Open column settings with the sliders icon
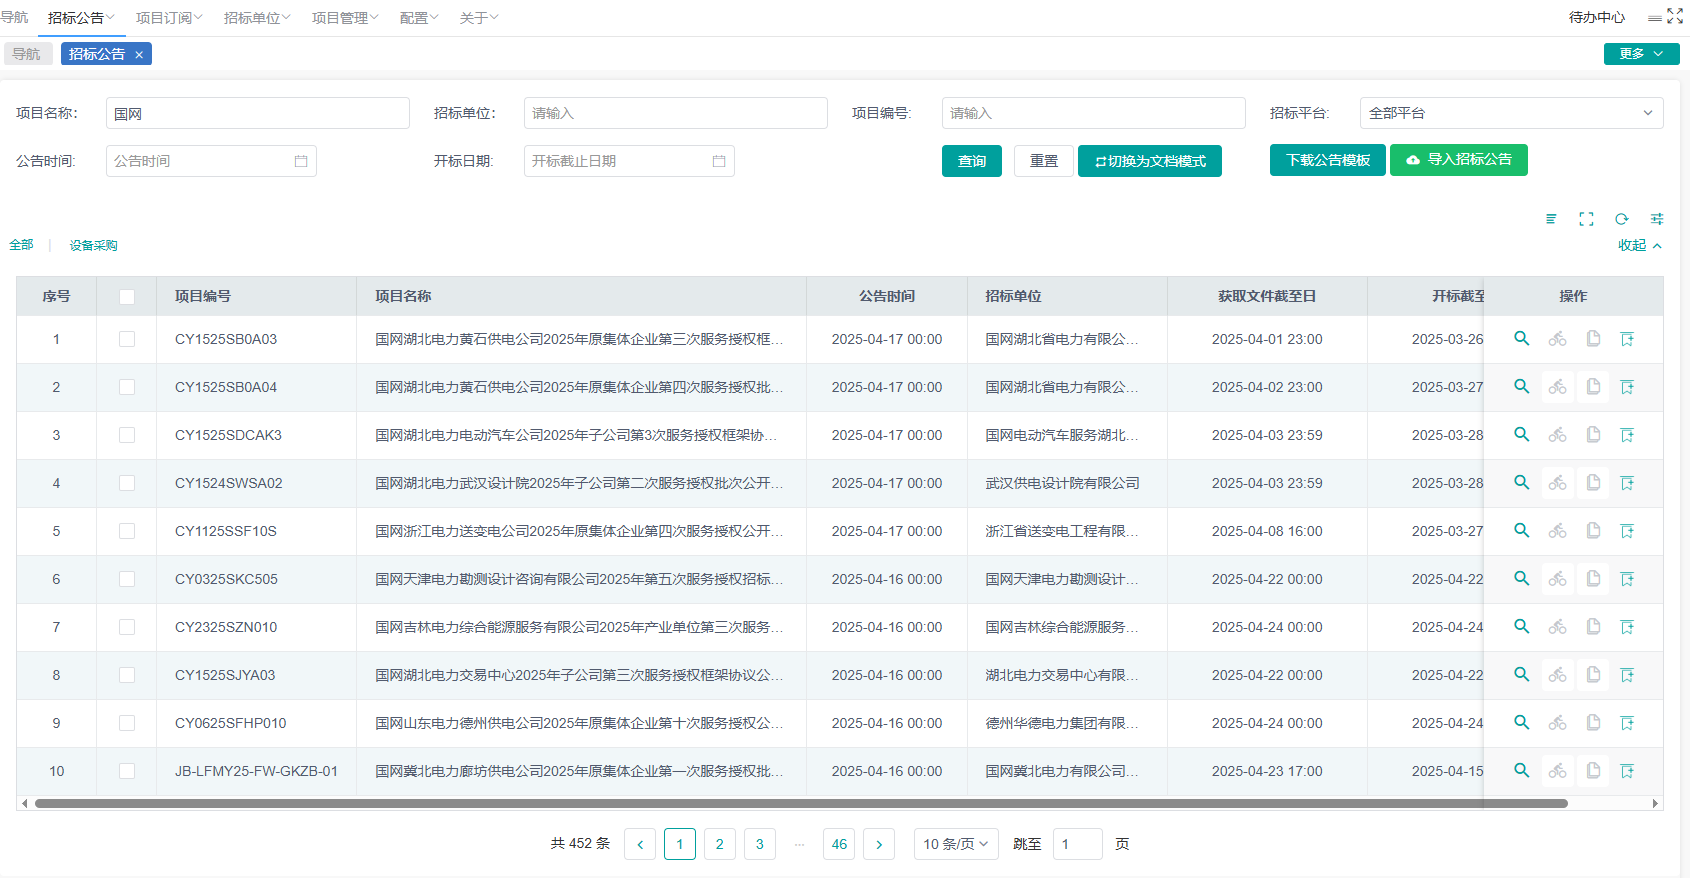 pyautogui.click(x=1657, y=219)
